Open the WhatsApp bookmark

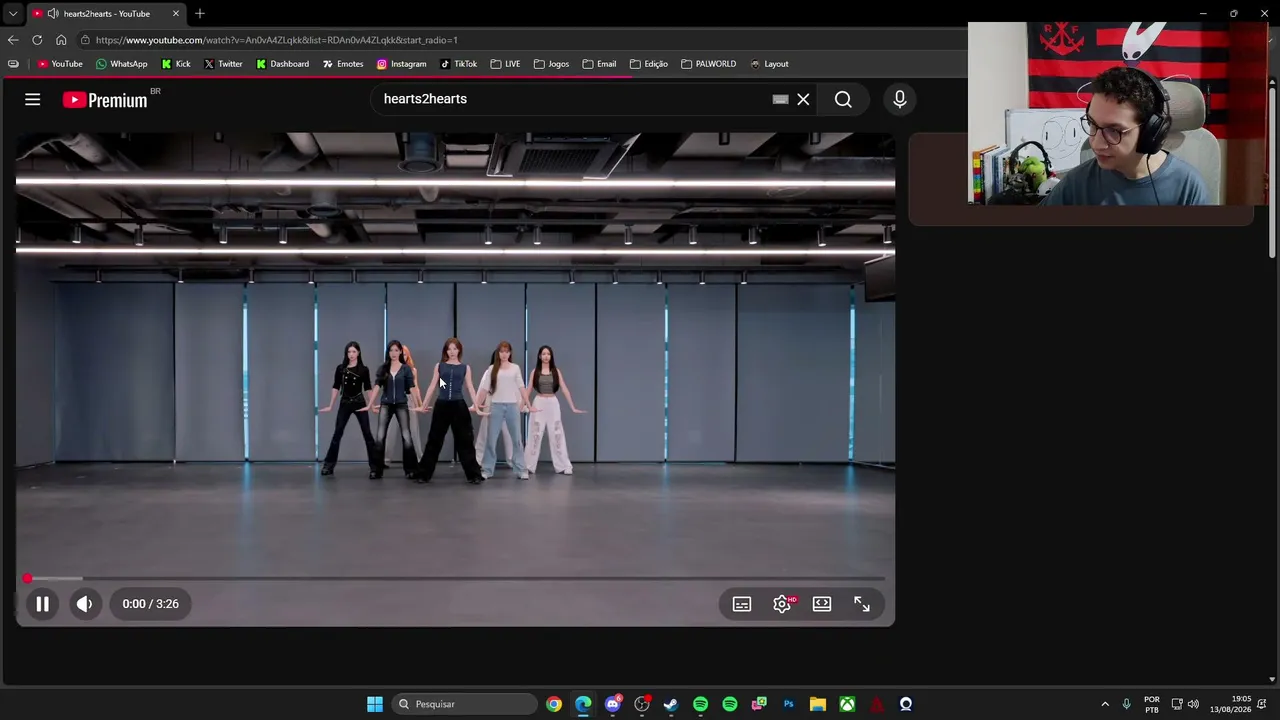(x=122, y=64)
